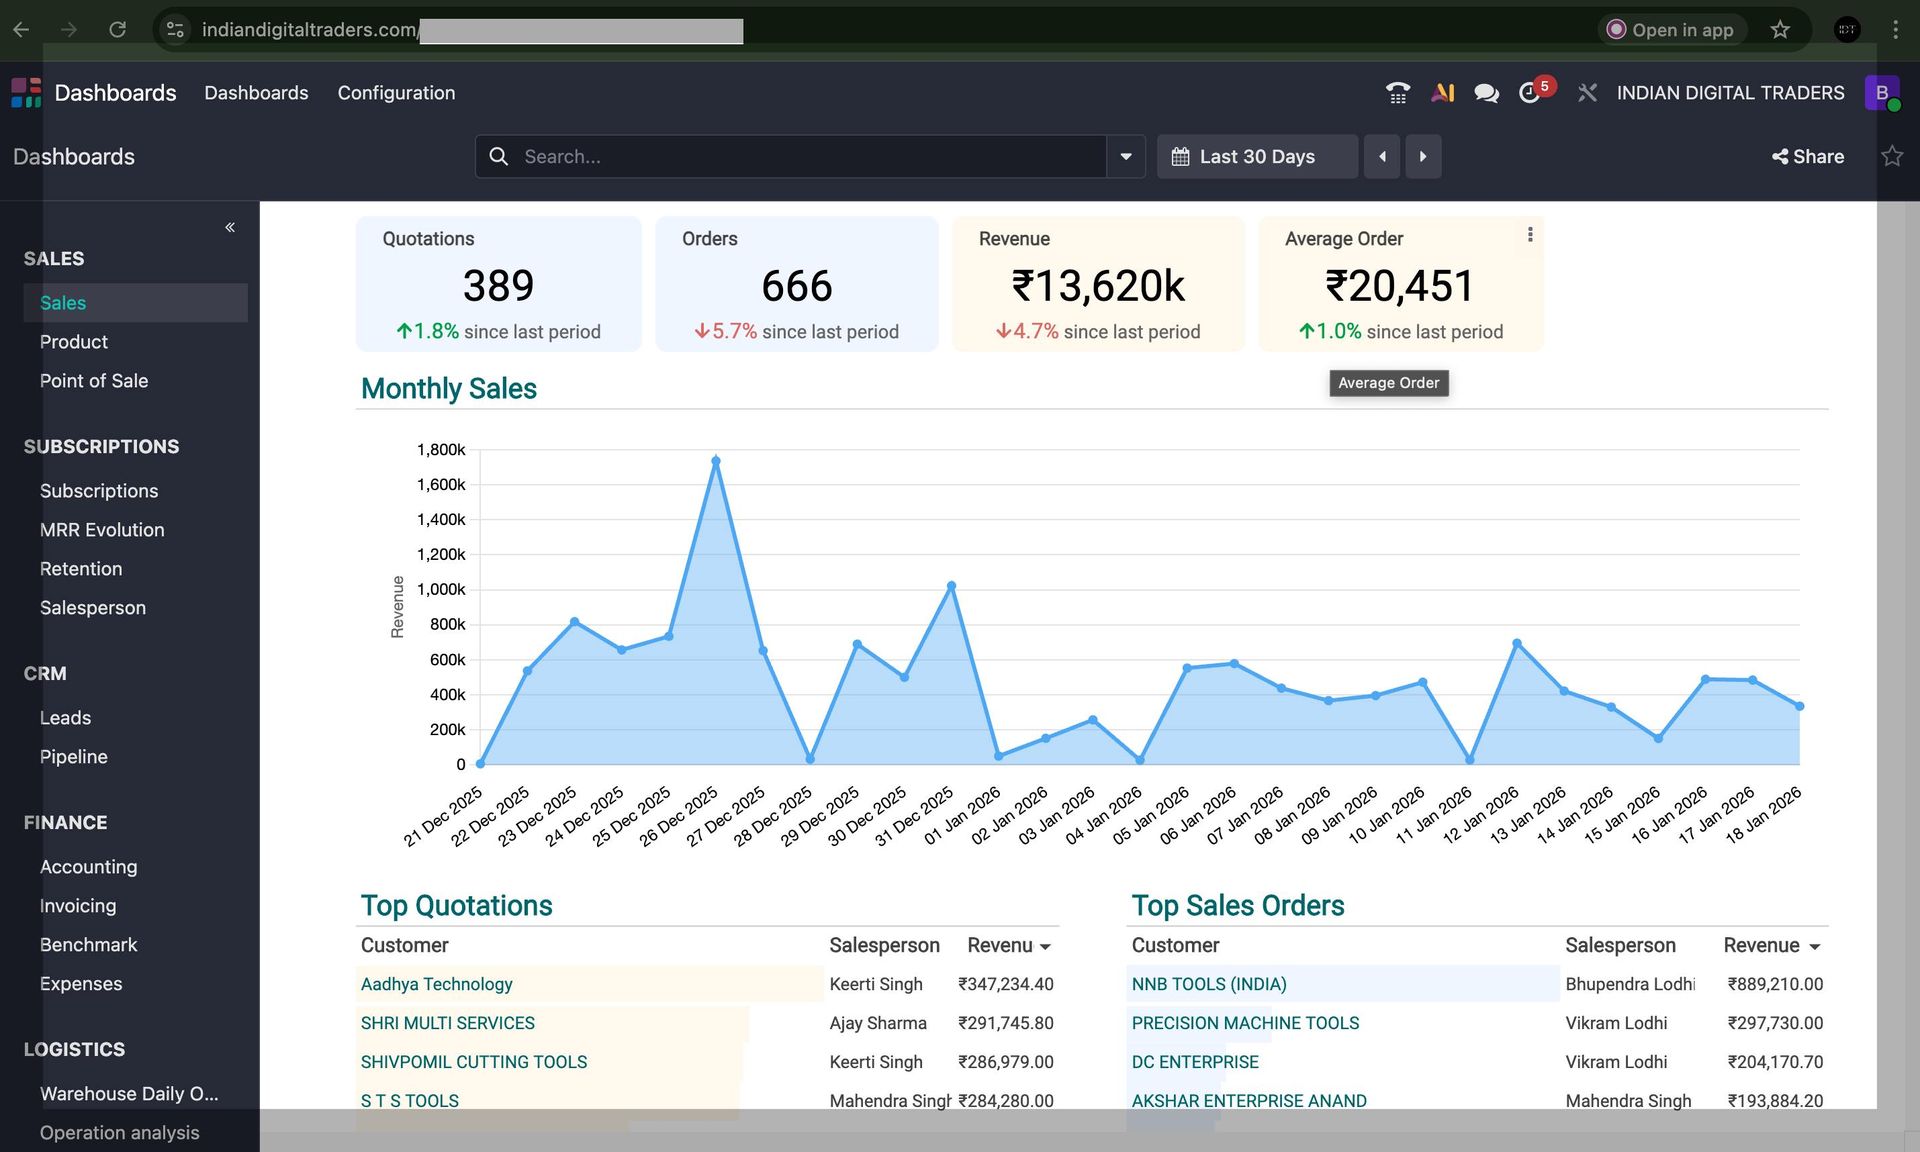Bookmark page with browser star icon
The image size is (1920, 1152).
(1780, 30)
